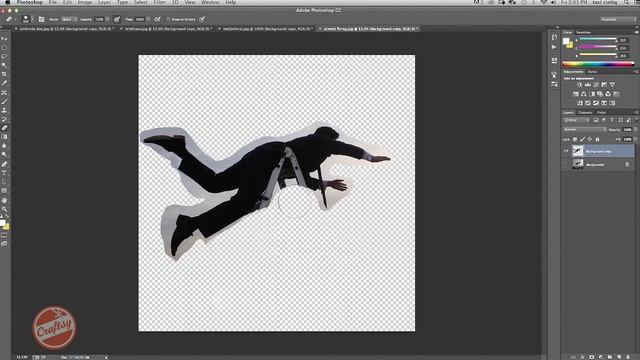The image size is (640, 360).
Task: Open the History panel icon in the dock
Action: [554, 37]
